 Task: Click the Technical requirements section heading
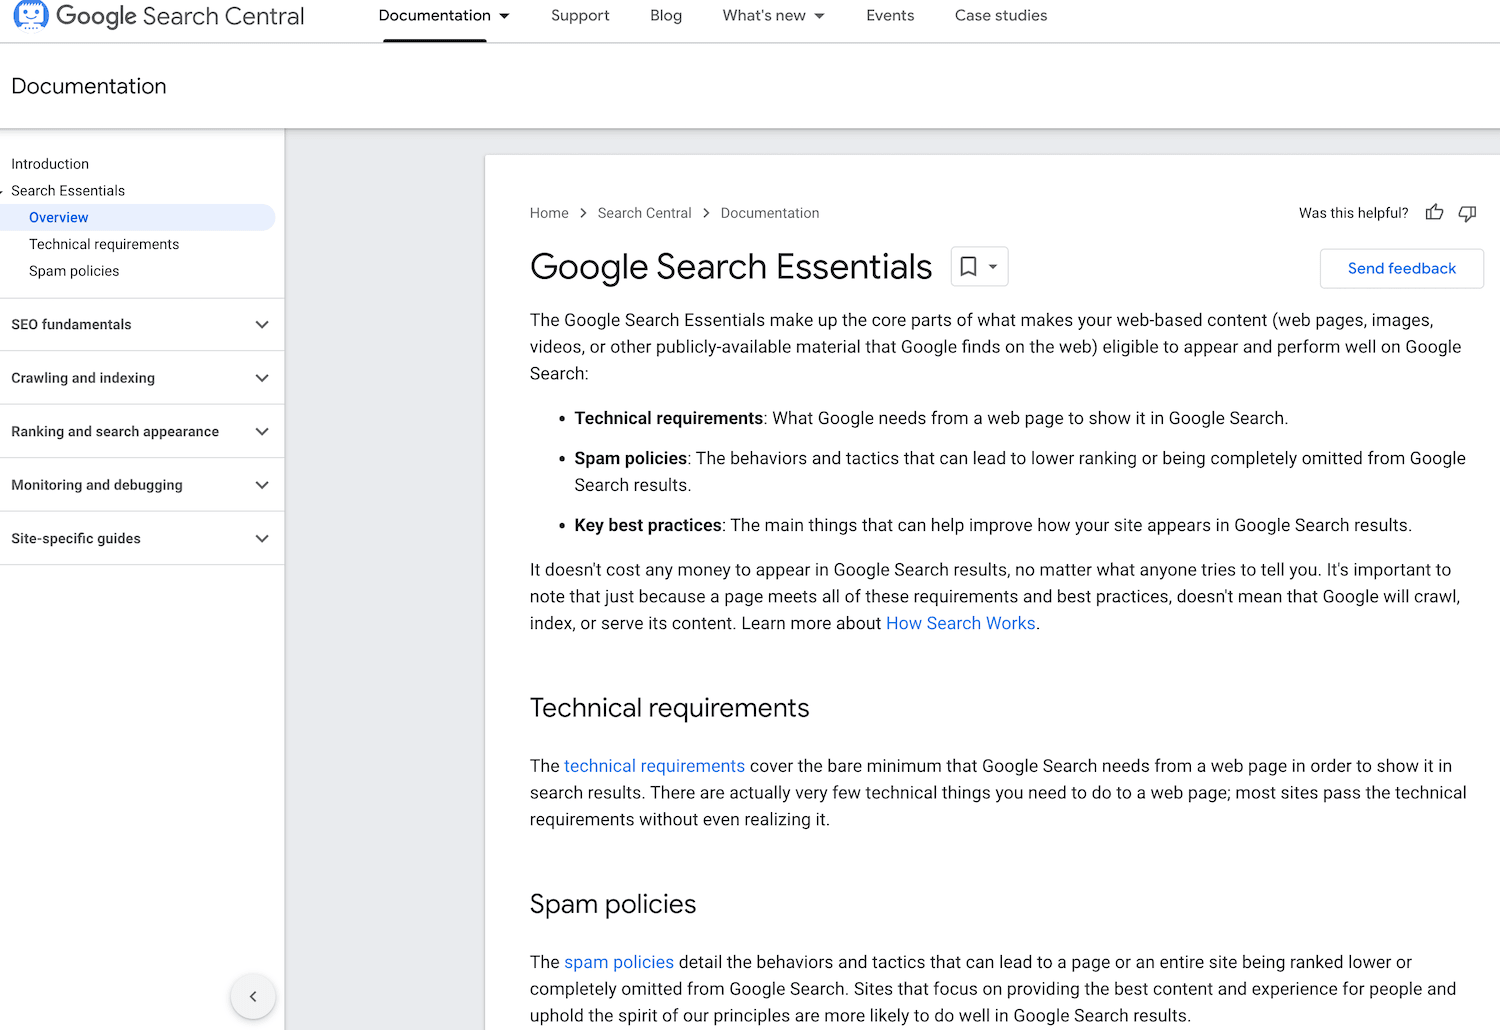tap(669, 708)
